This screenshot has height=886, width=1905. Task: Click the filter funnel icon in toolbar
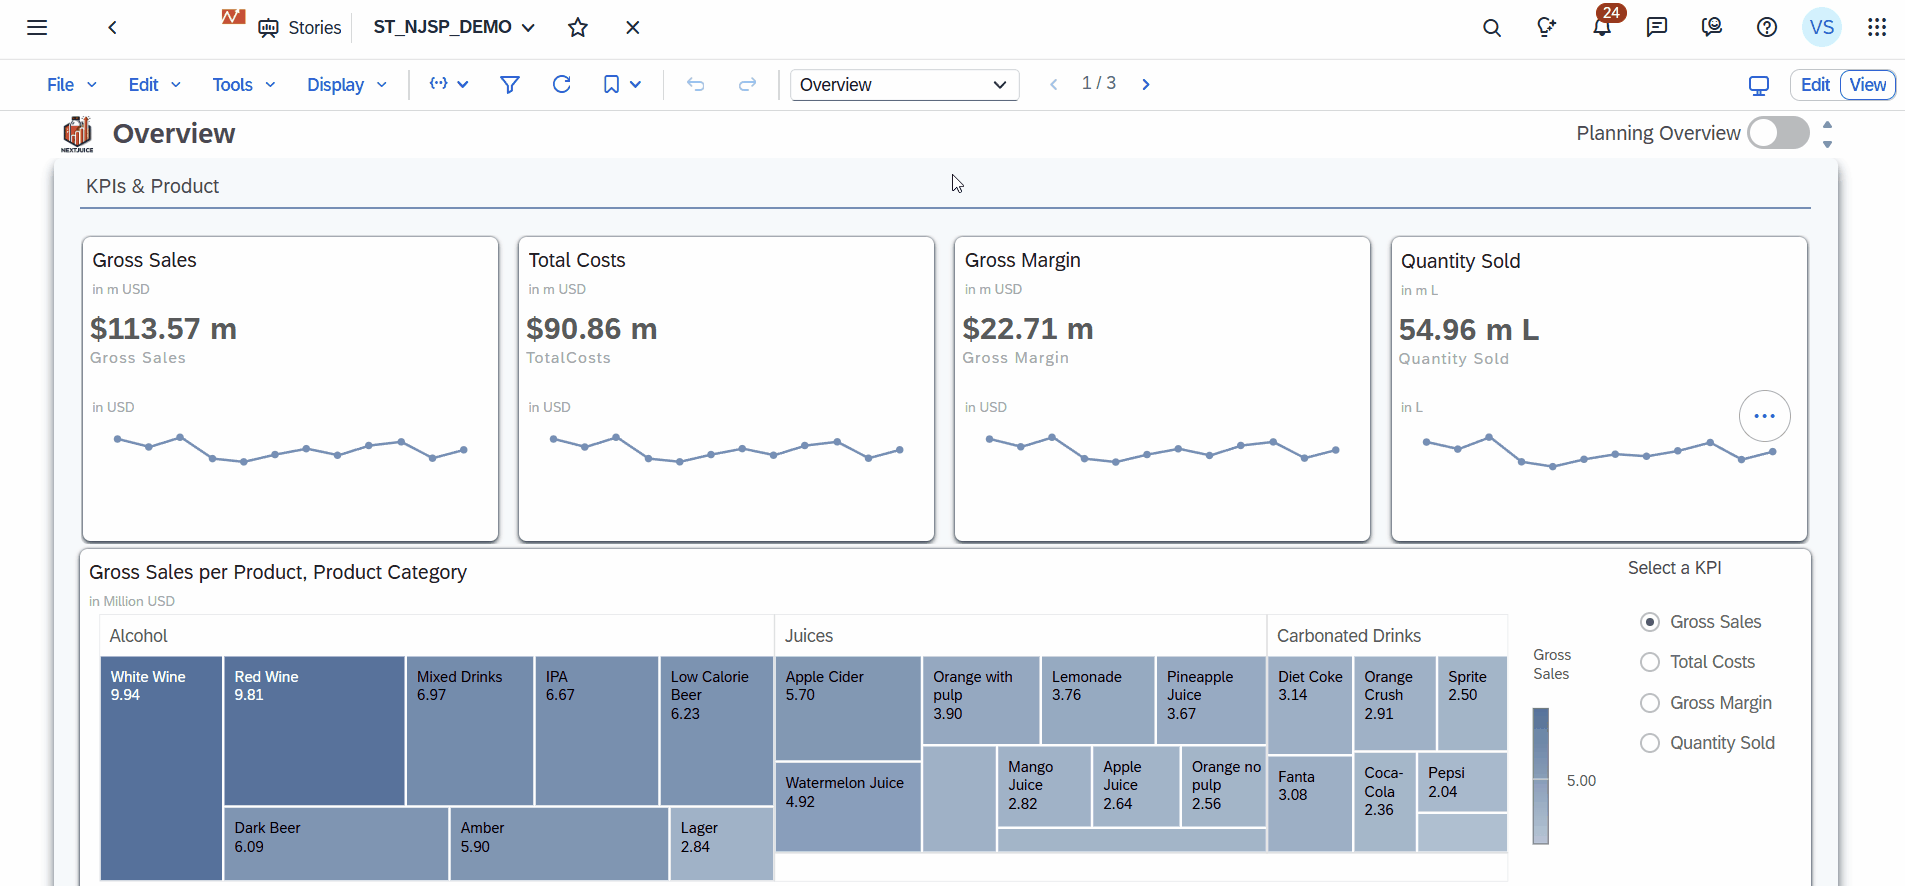pyautogui.click(x=509, y=85)
